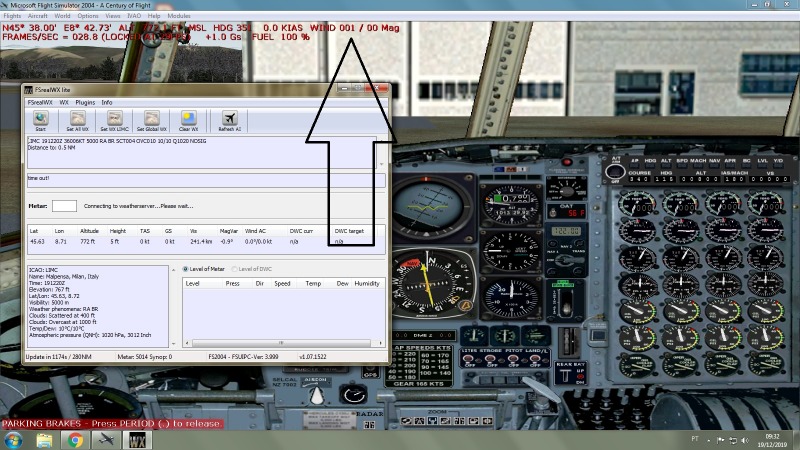Switch to FSrealWX taskbar icon
Image resolution: width=800 pixels, height=450 pixels.
[x=137, y=440]
